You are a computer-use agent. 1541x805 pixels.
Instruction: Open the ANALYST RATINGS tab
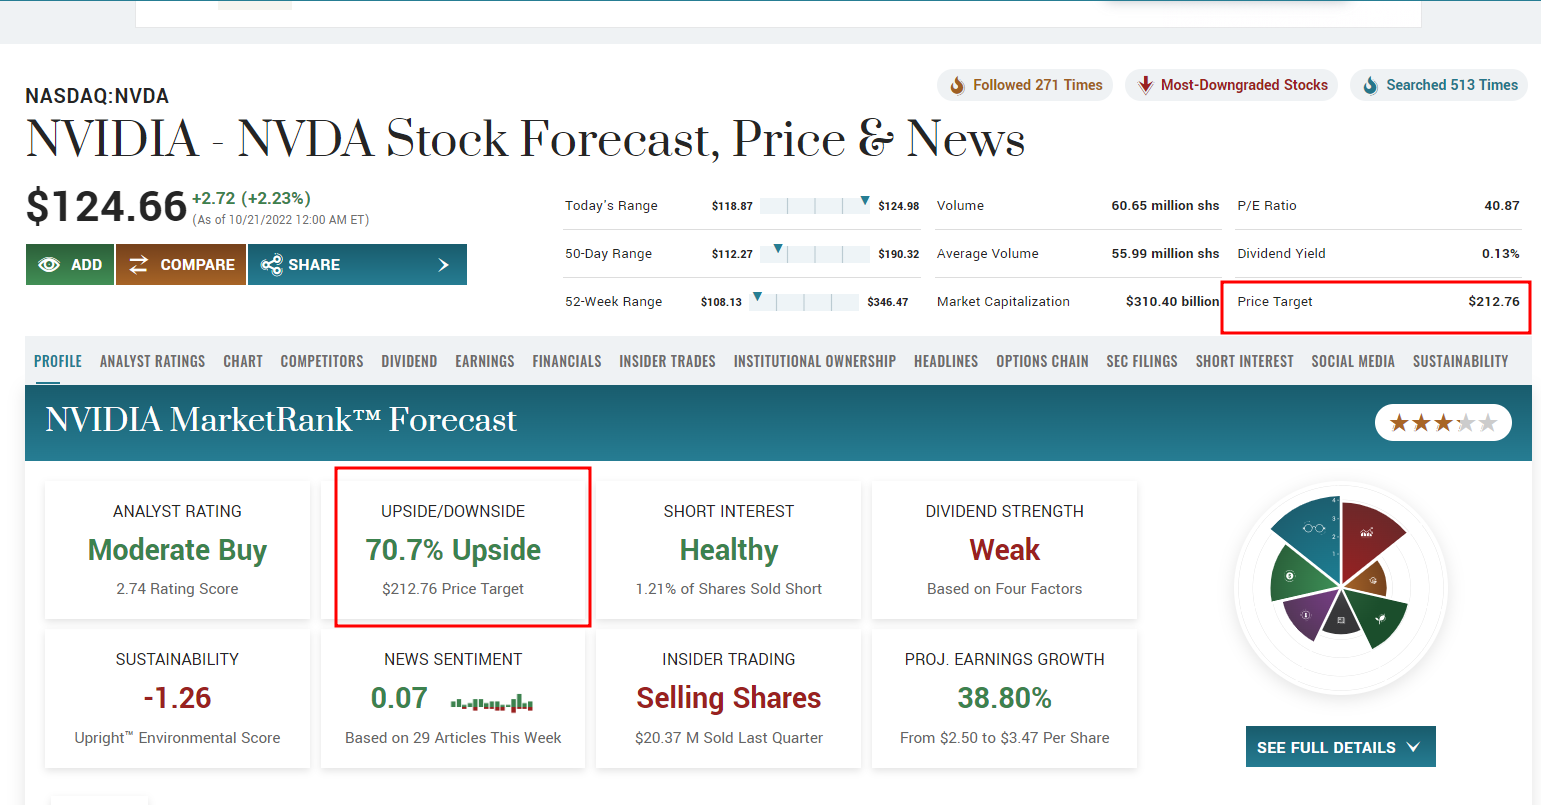pos(152,361)
